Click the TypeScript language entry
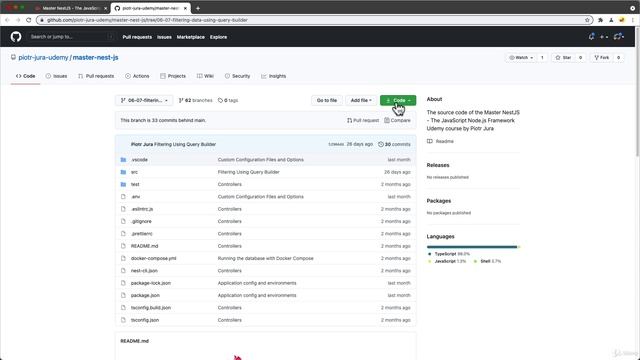Viewport: 640px width, 360px height. point(449,254)
